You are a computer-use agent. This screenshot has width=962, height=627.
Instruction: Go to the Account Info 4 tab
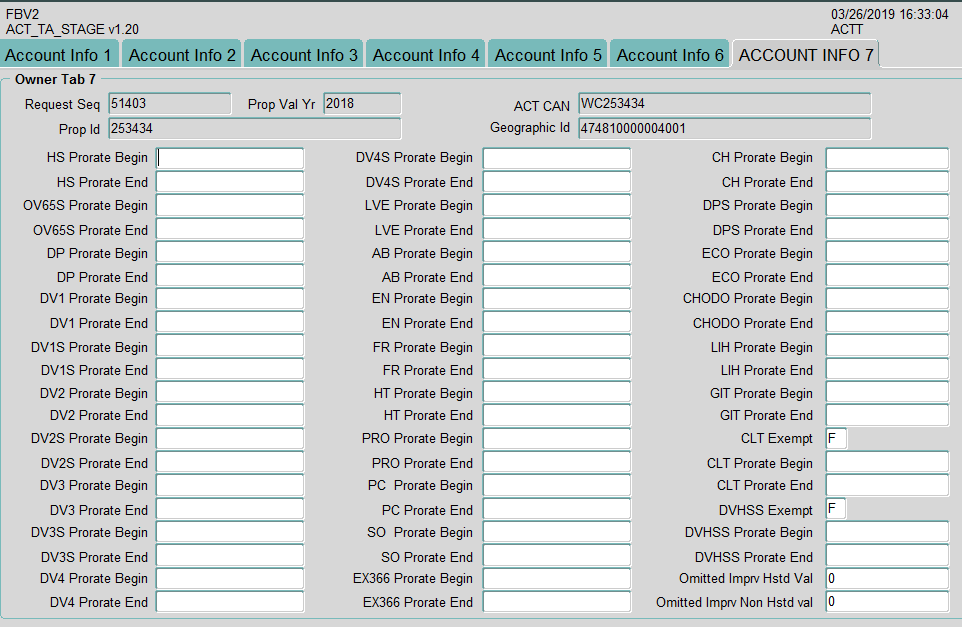pyautogui.click(x=426, y=55)
